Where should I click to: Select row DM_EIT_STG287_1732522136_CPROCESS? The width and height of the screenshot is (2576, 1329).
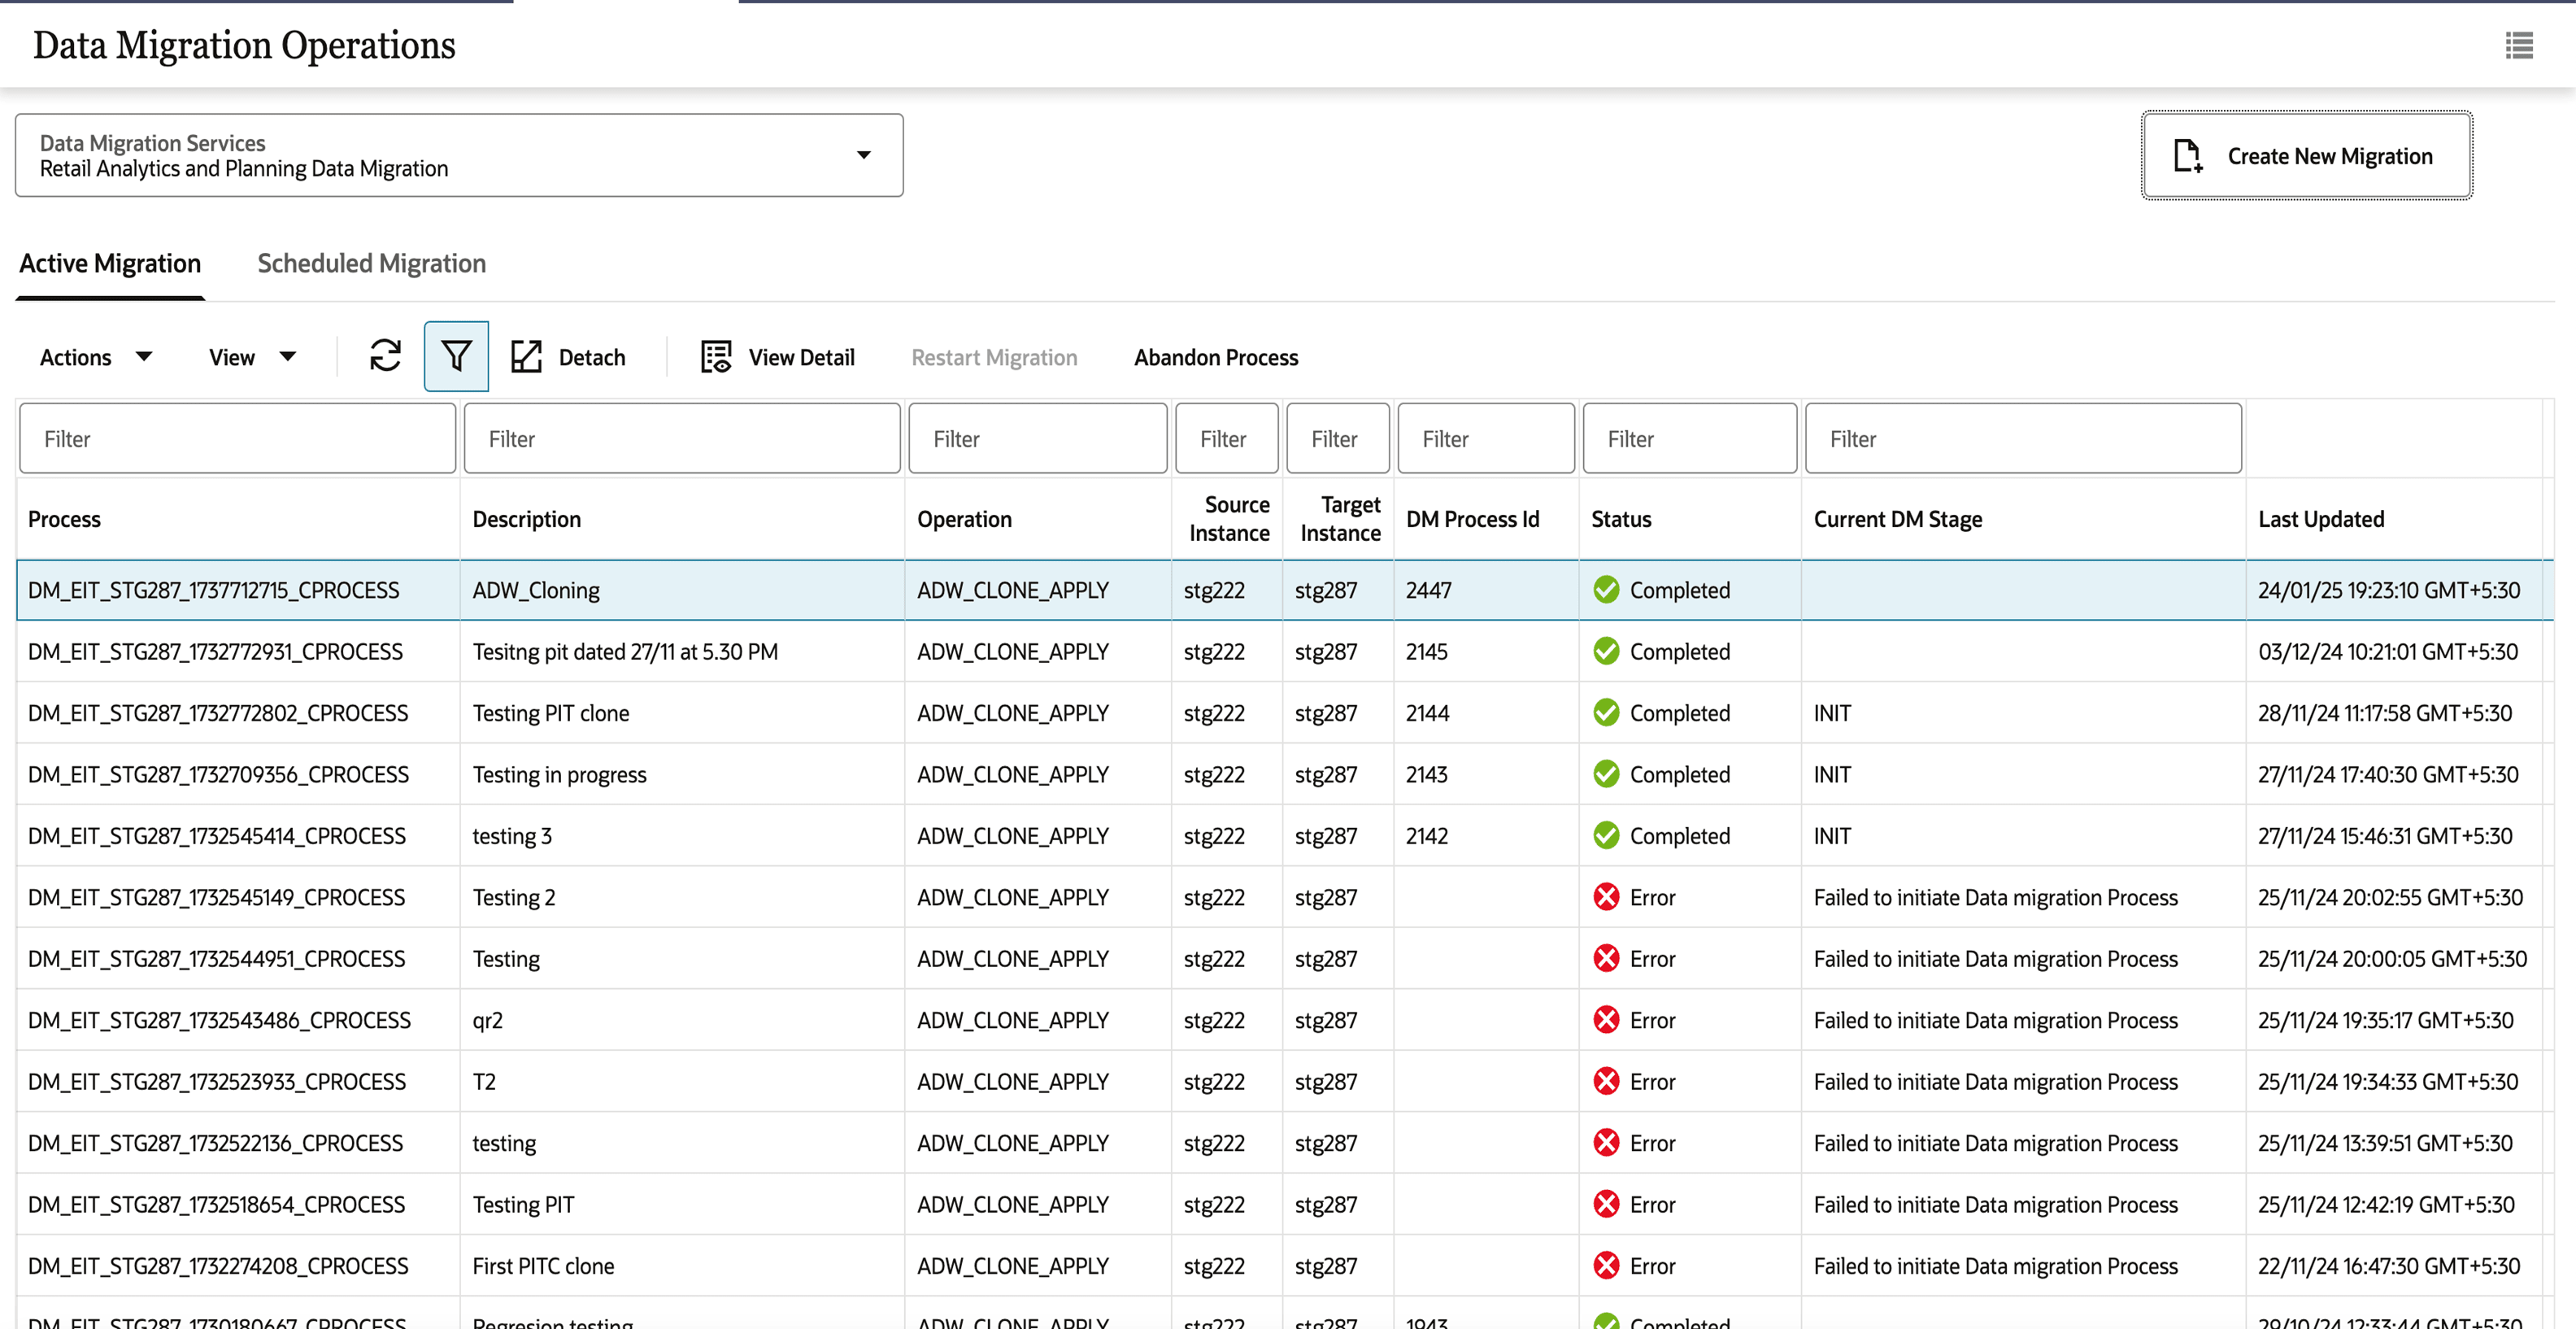(x=1284, y=1143)
